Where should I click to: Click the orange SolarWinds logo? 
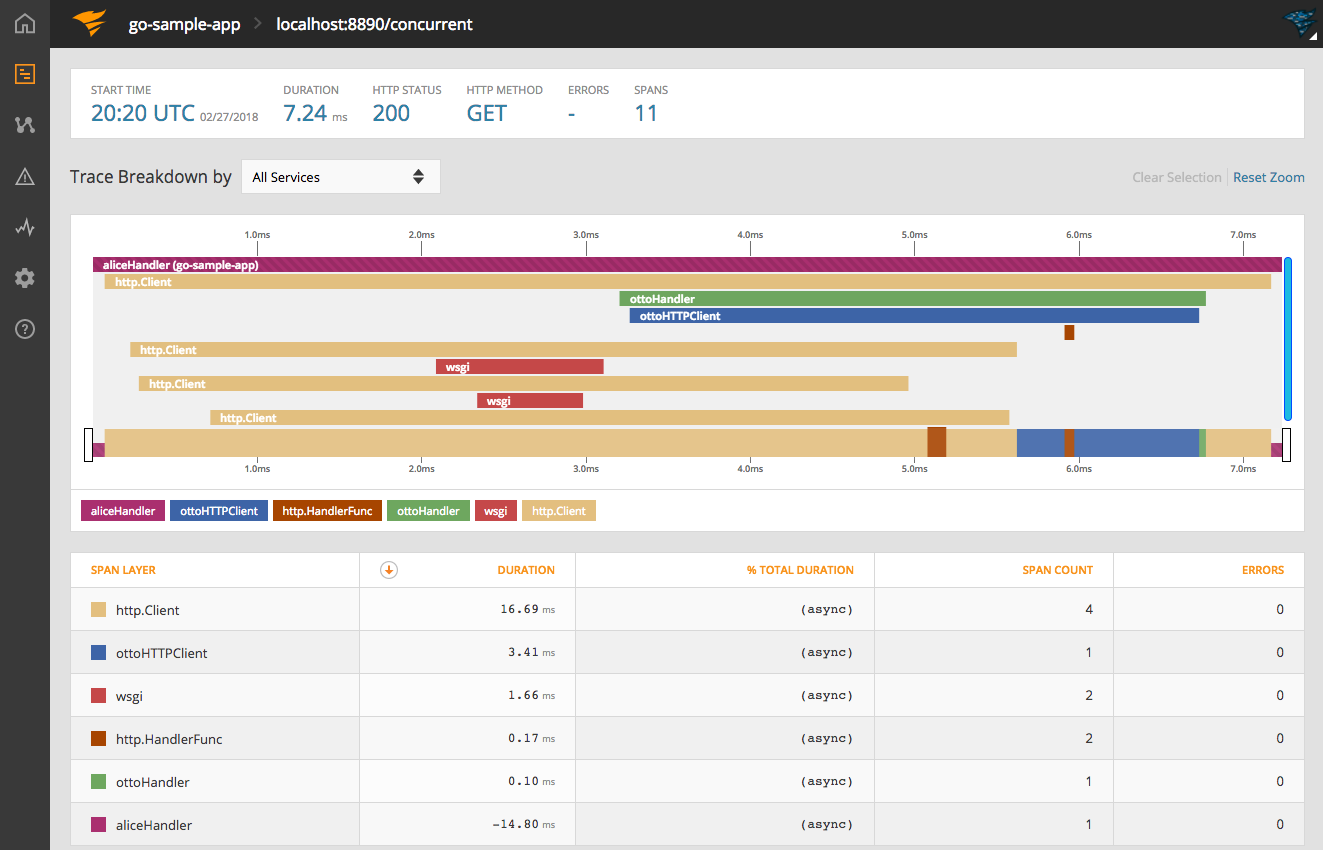pos(89,23)
